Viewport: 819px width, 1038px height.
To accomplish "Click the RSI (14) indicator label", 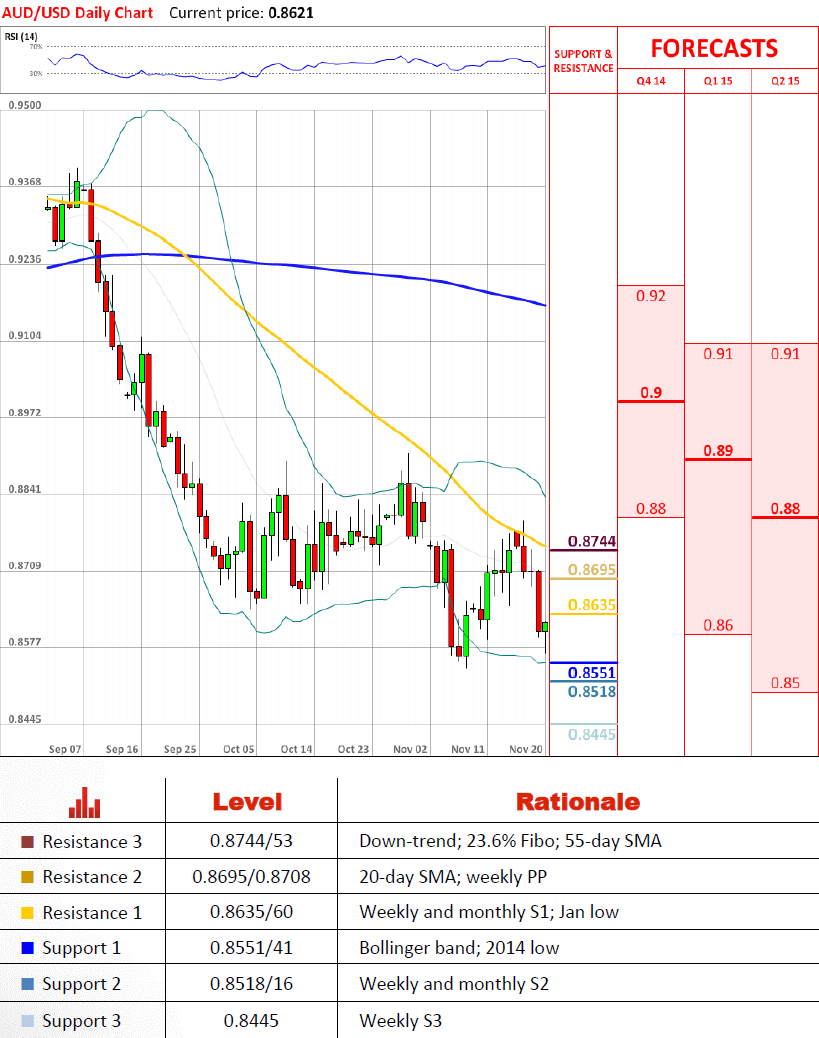I will [x=21, y=36].
